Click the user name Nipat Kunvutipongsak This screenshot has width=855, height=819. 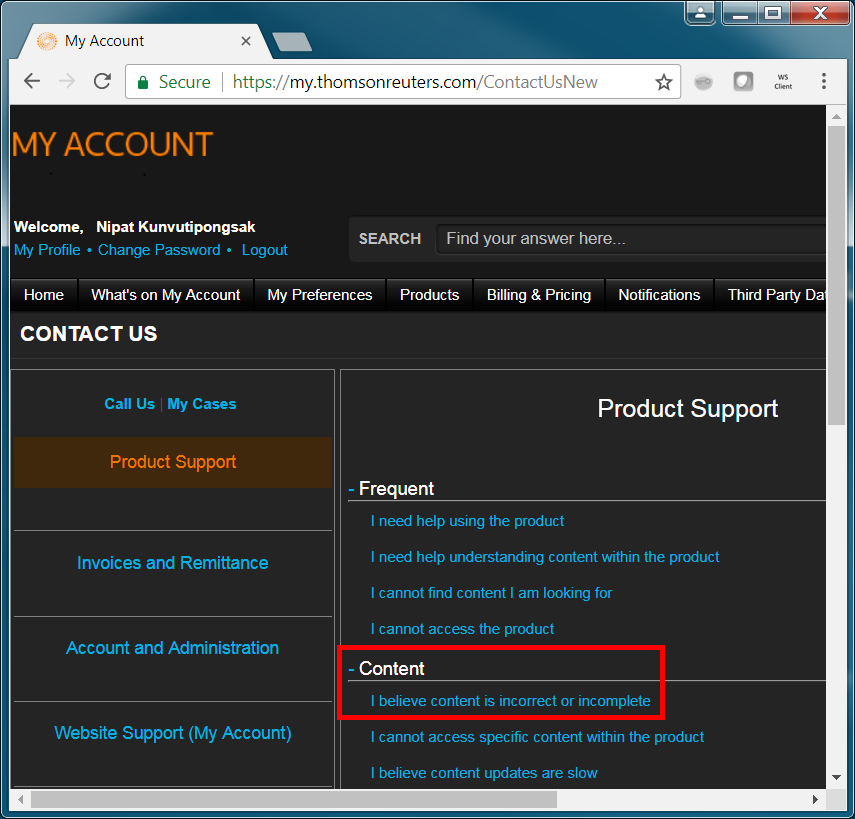[x=176, y=227]
